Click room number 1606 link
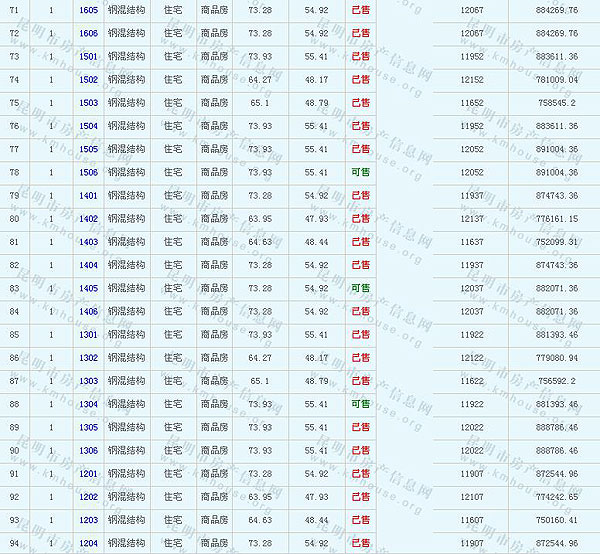This screenshot has width=600, height=554. pos(88,33)
